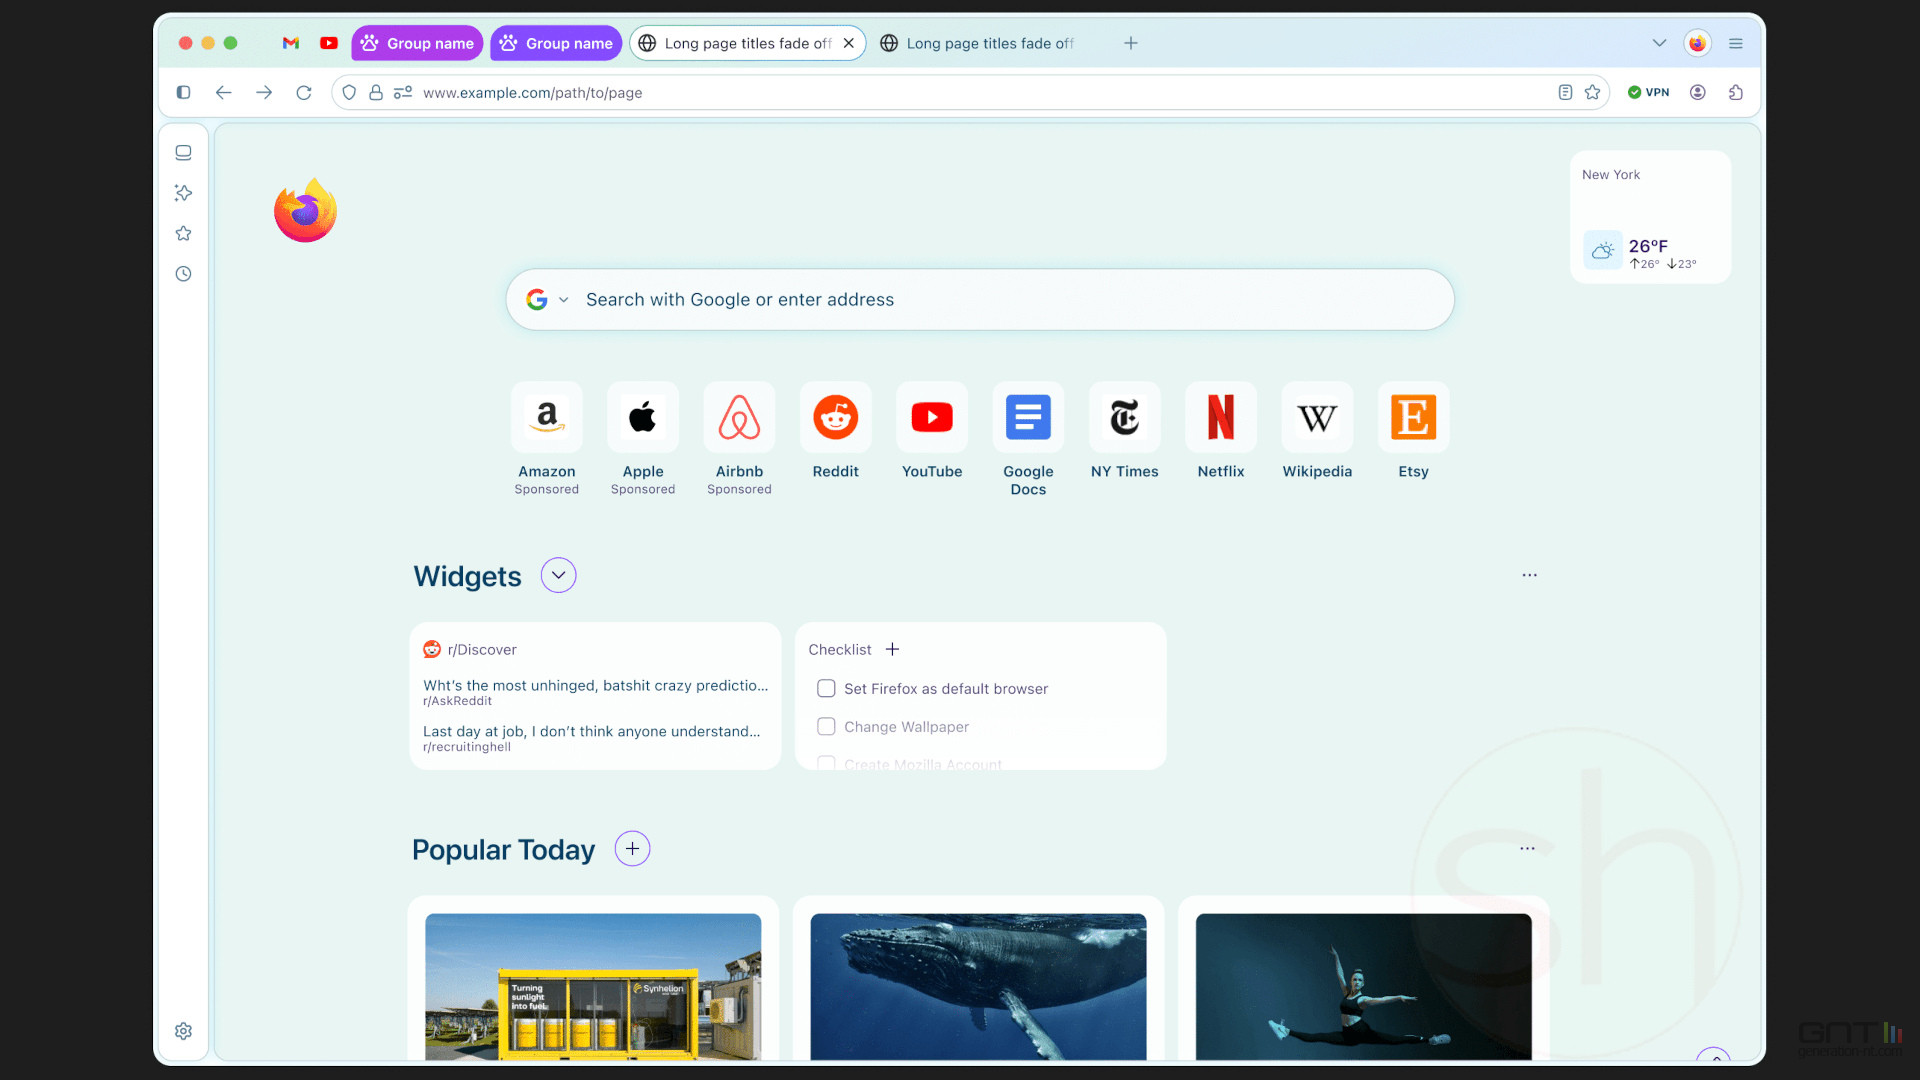The width and height of the screenshot is (1920, 1080).
Task: Click the tracking protection shield icon
Action: (x=348, y=92)
